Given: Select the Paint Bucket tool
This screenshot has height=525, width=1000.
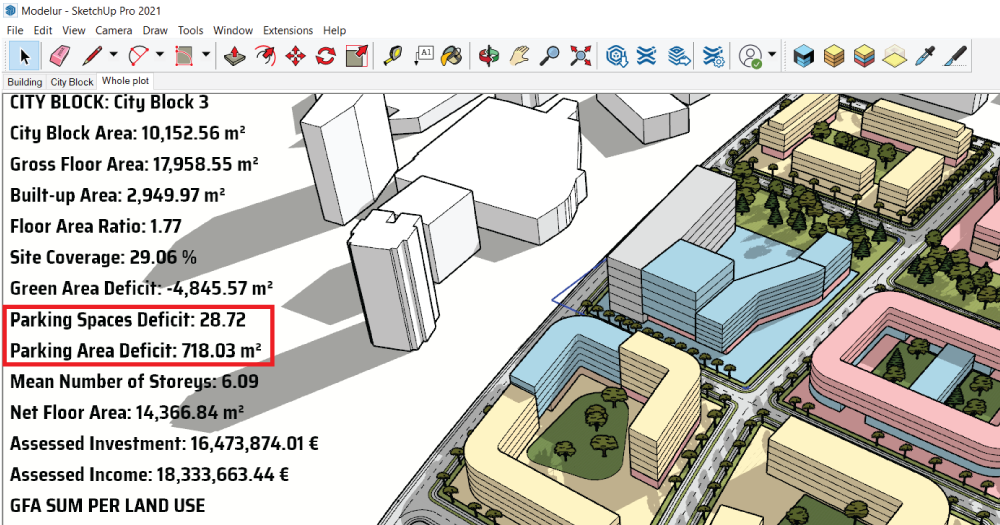Looking at the screenshot, I should click(452, 56).
